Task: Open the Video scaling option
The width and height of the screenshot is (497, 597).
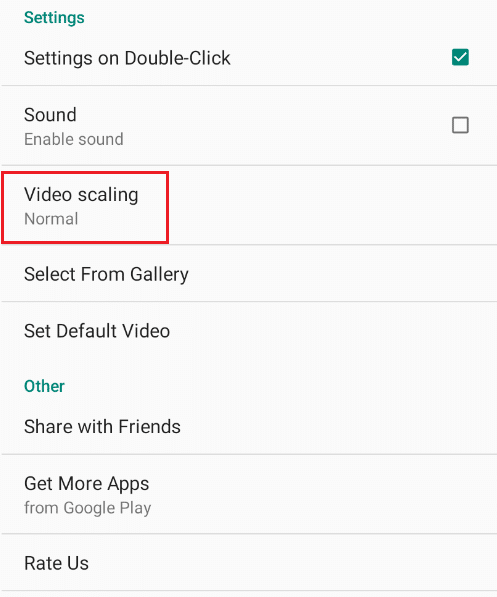Action: pyautogui.click(x=248, y=205)
